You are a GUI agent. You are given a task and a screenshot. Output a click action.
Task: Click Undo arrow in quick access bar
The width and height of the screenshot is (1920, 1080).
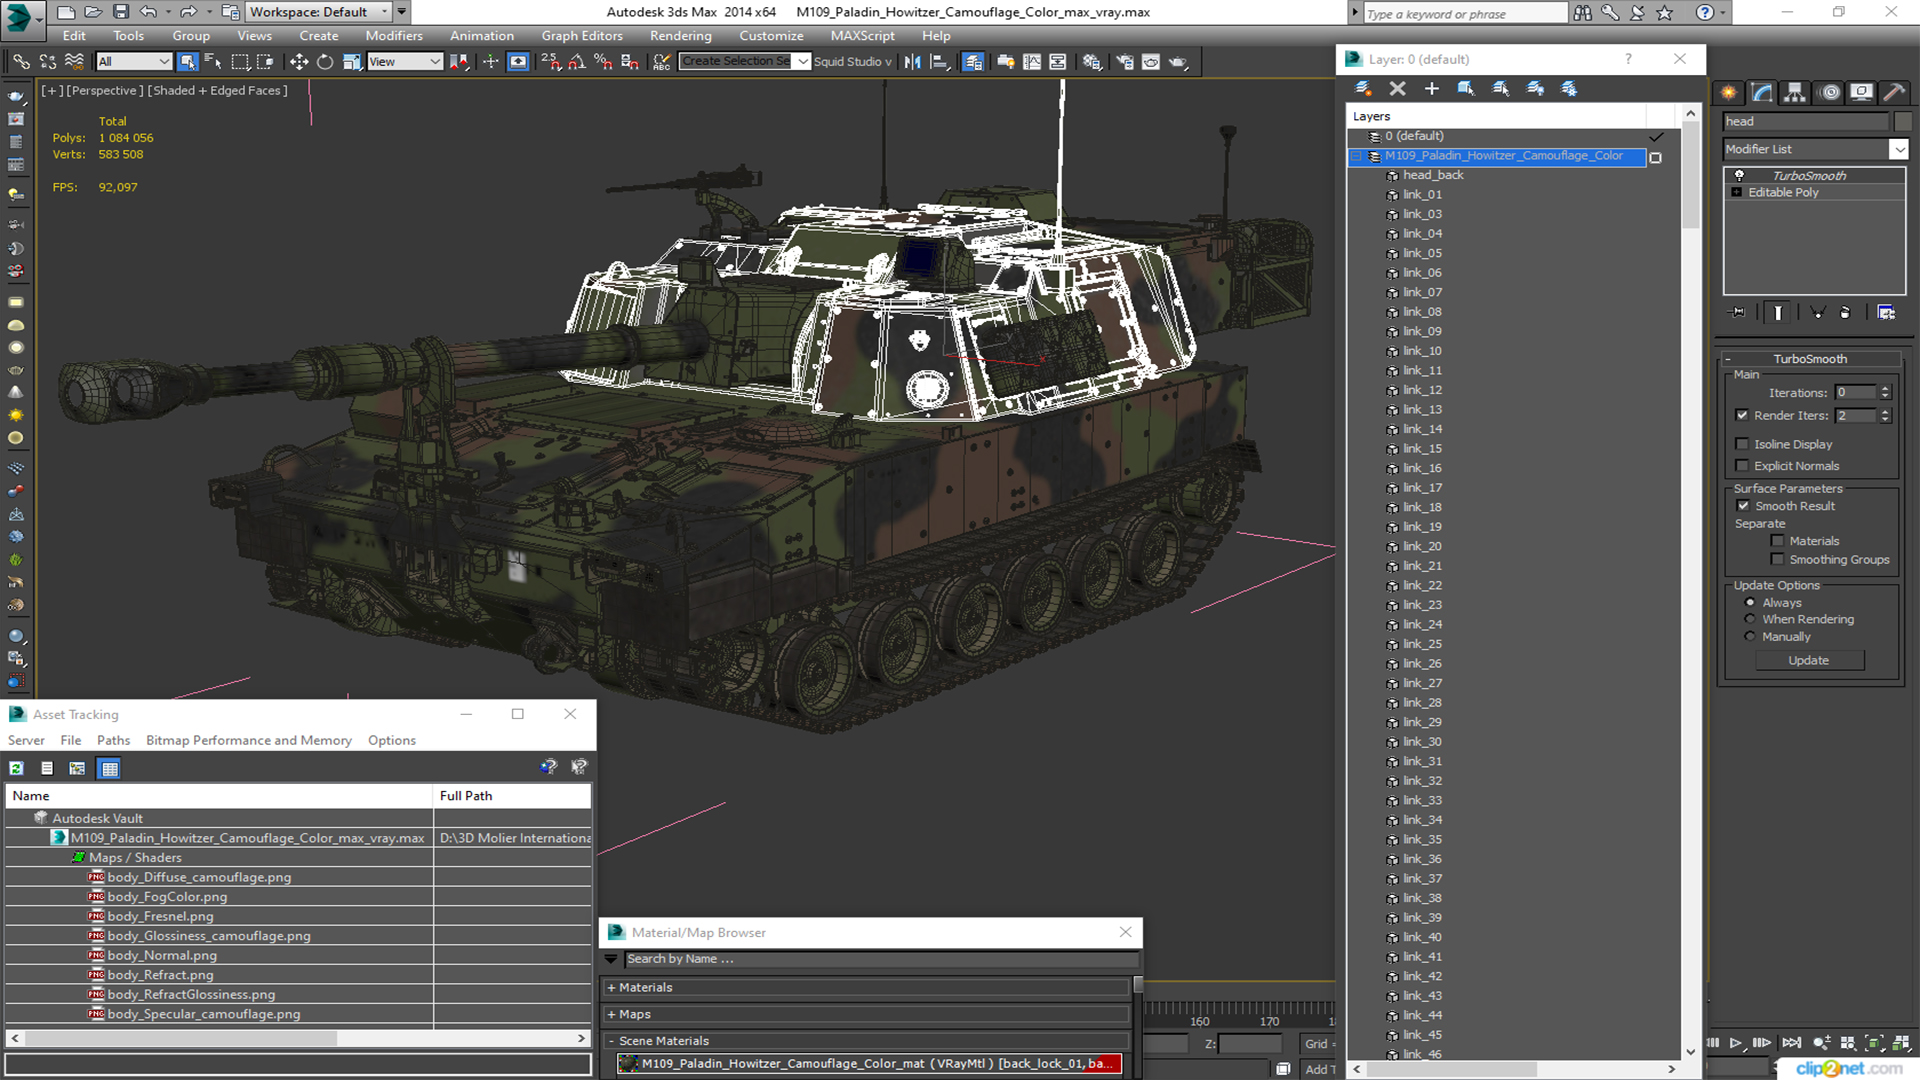tap(148, 12)
